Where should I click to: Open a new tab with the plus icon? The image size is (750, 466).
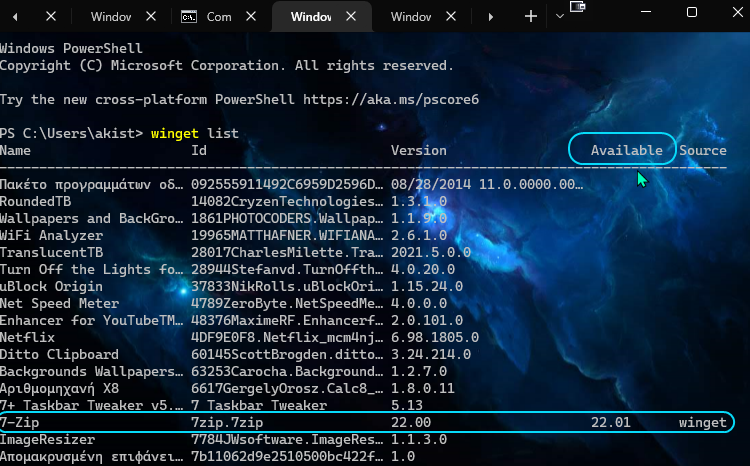(530, 17)
